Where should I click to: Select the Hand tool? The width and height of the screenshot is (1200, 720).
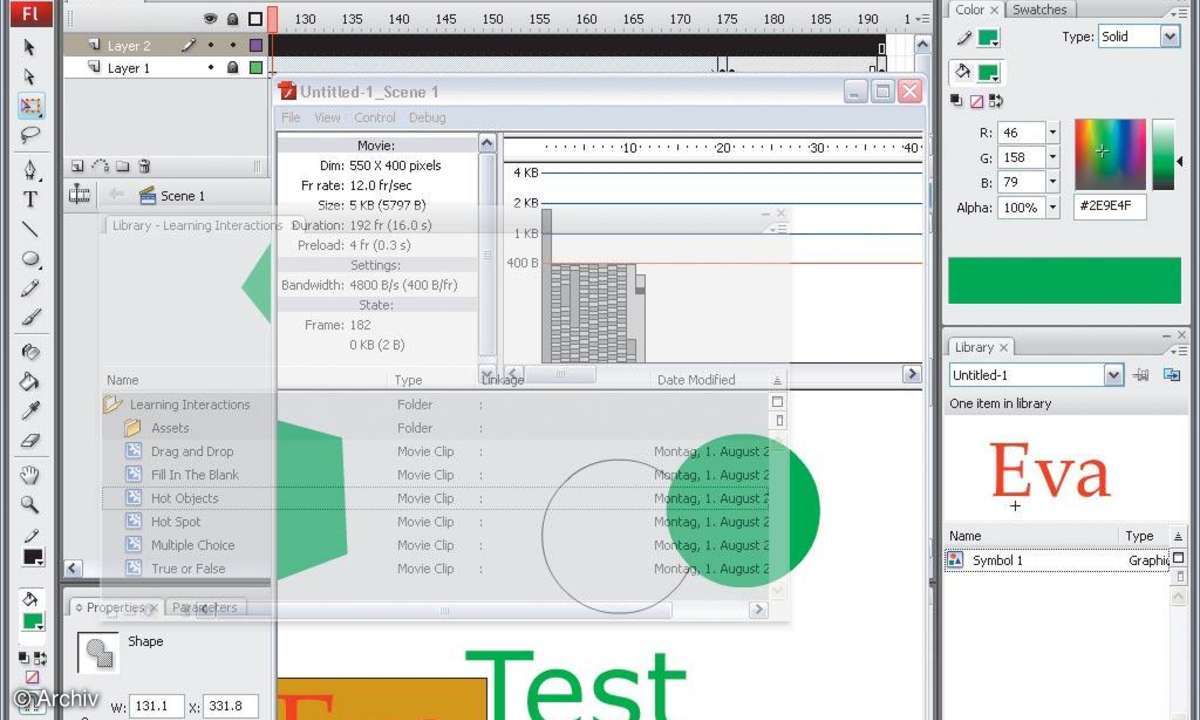coord(30,474)
